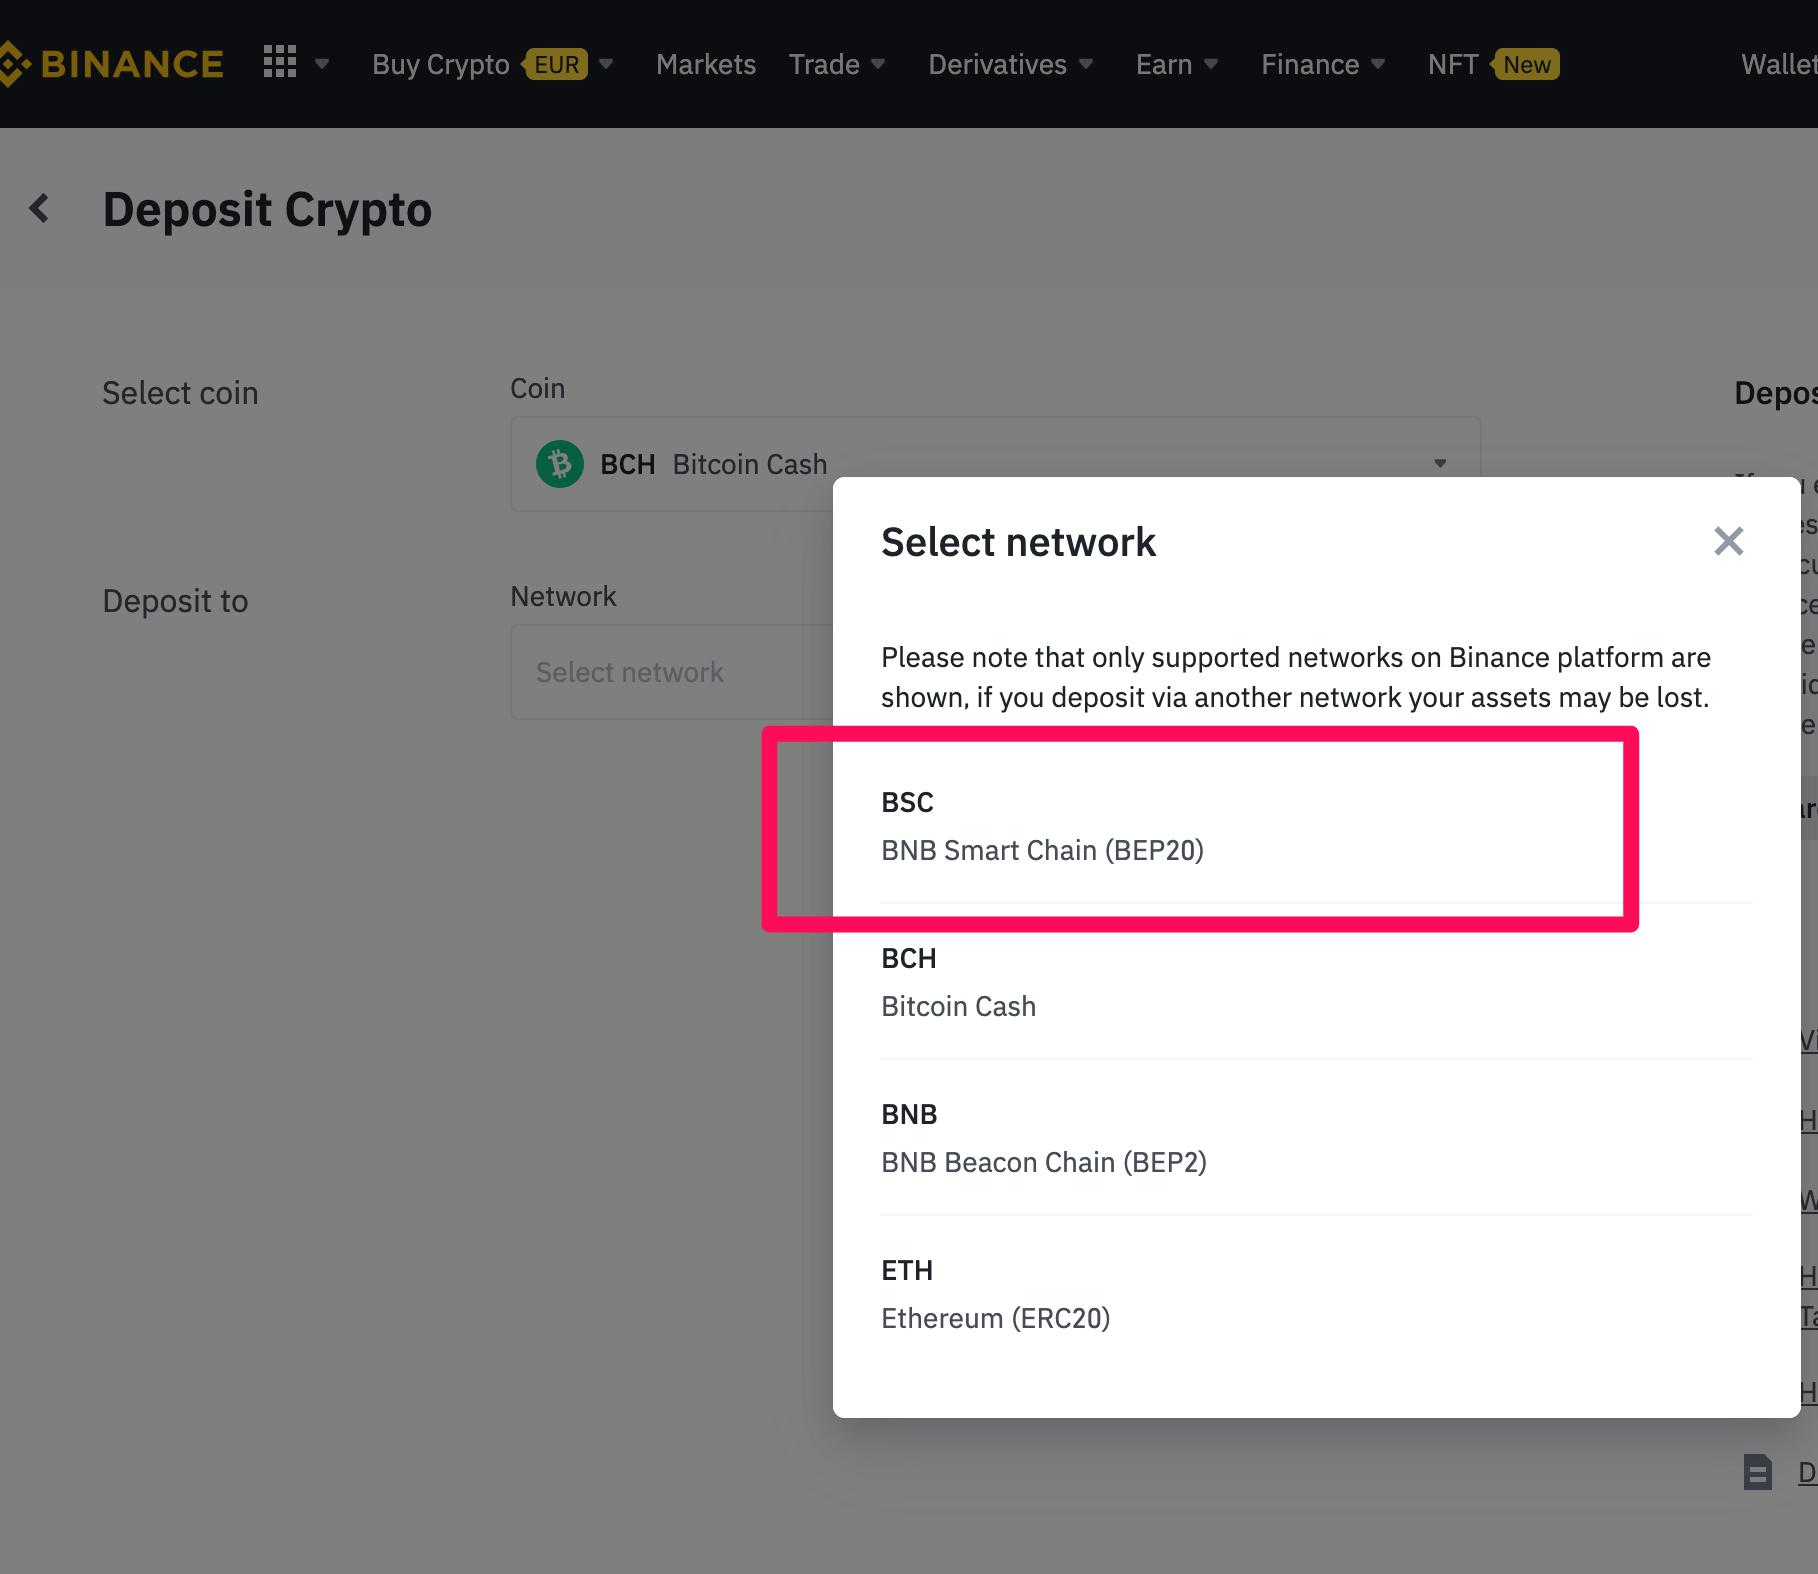This screenshot has height=1574, width=1818.
Task: Expand the Buy Crypto dropdown arrow
Action: pos(606,64)
